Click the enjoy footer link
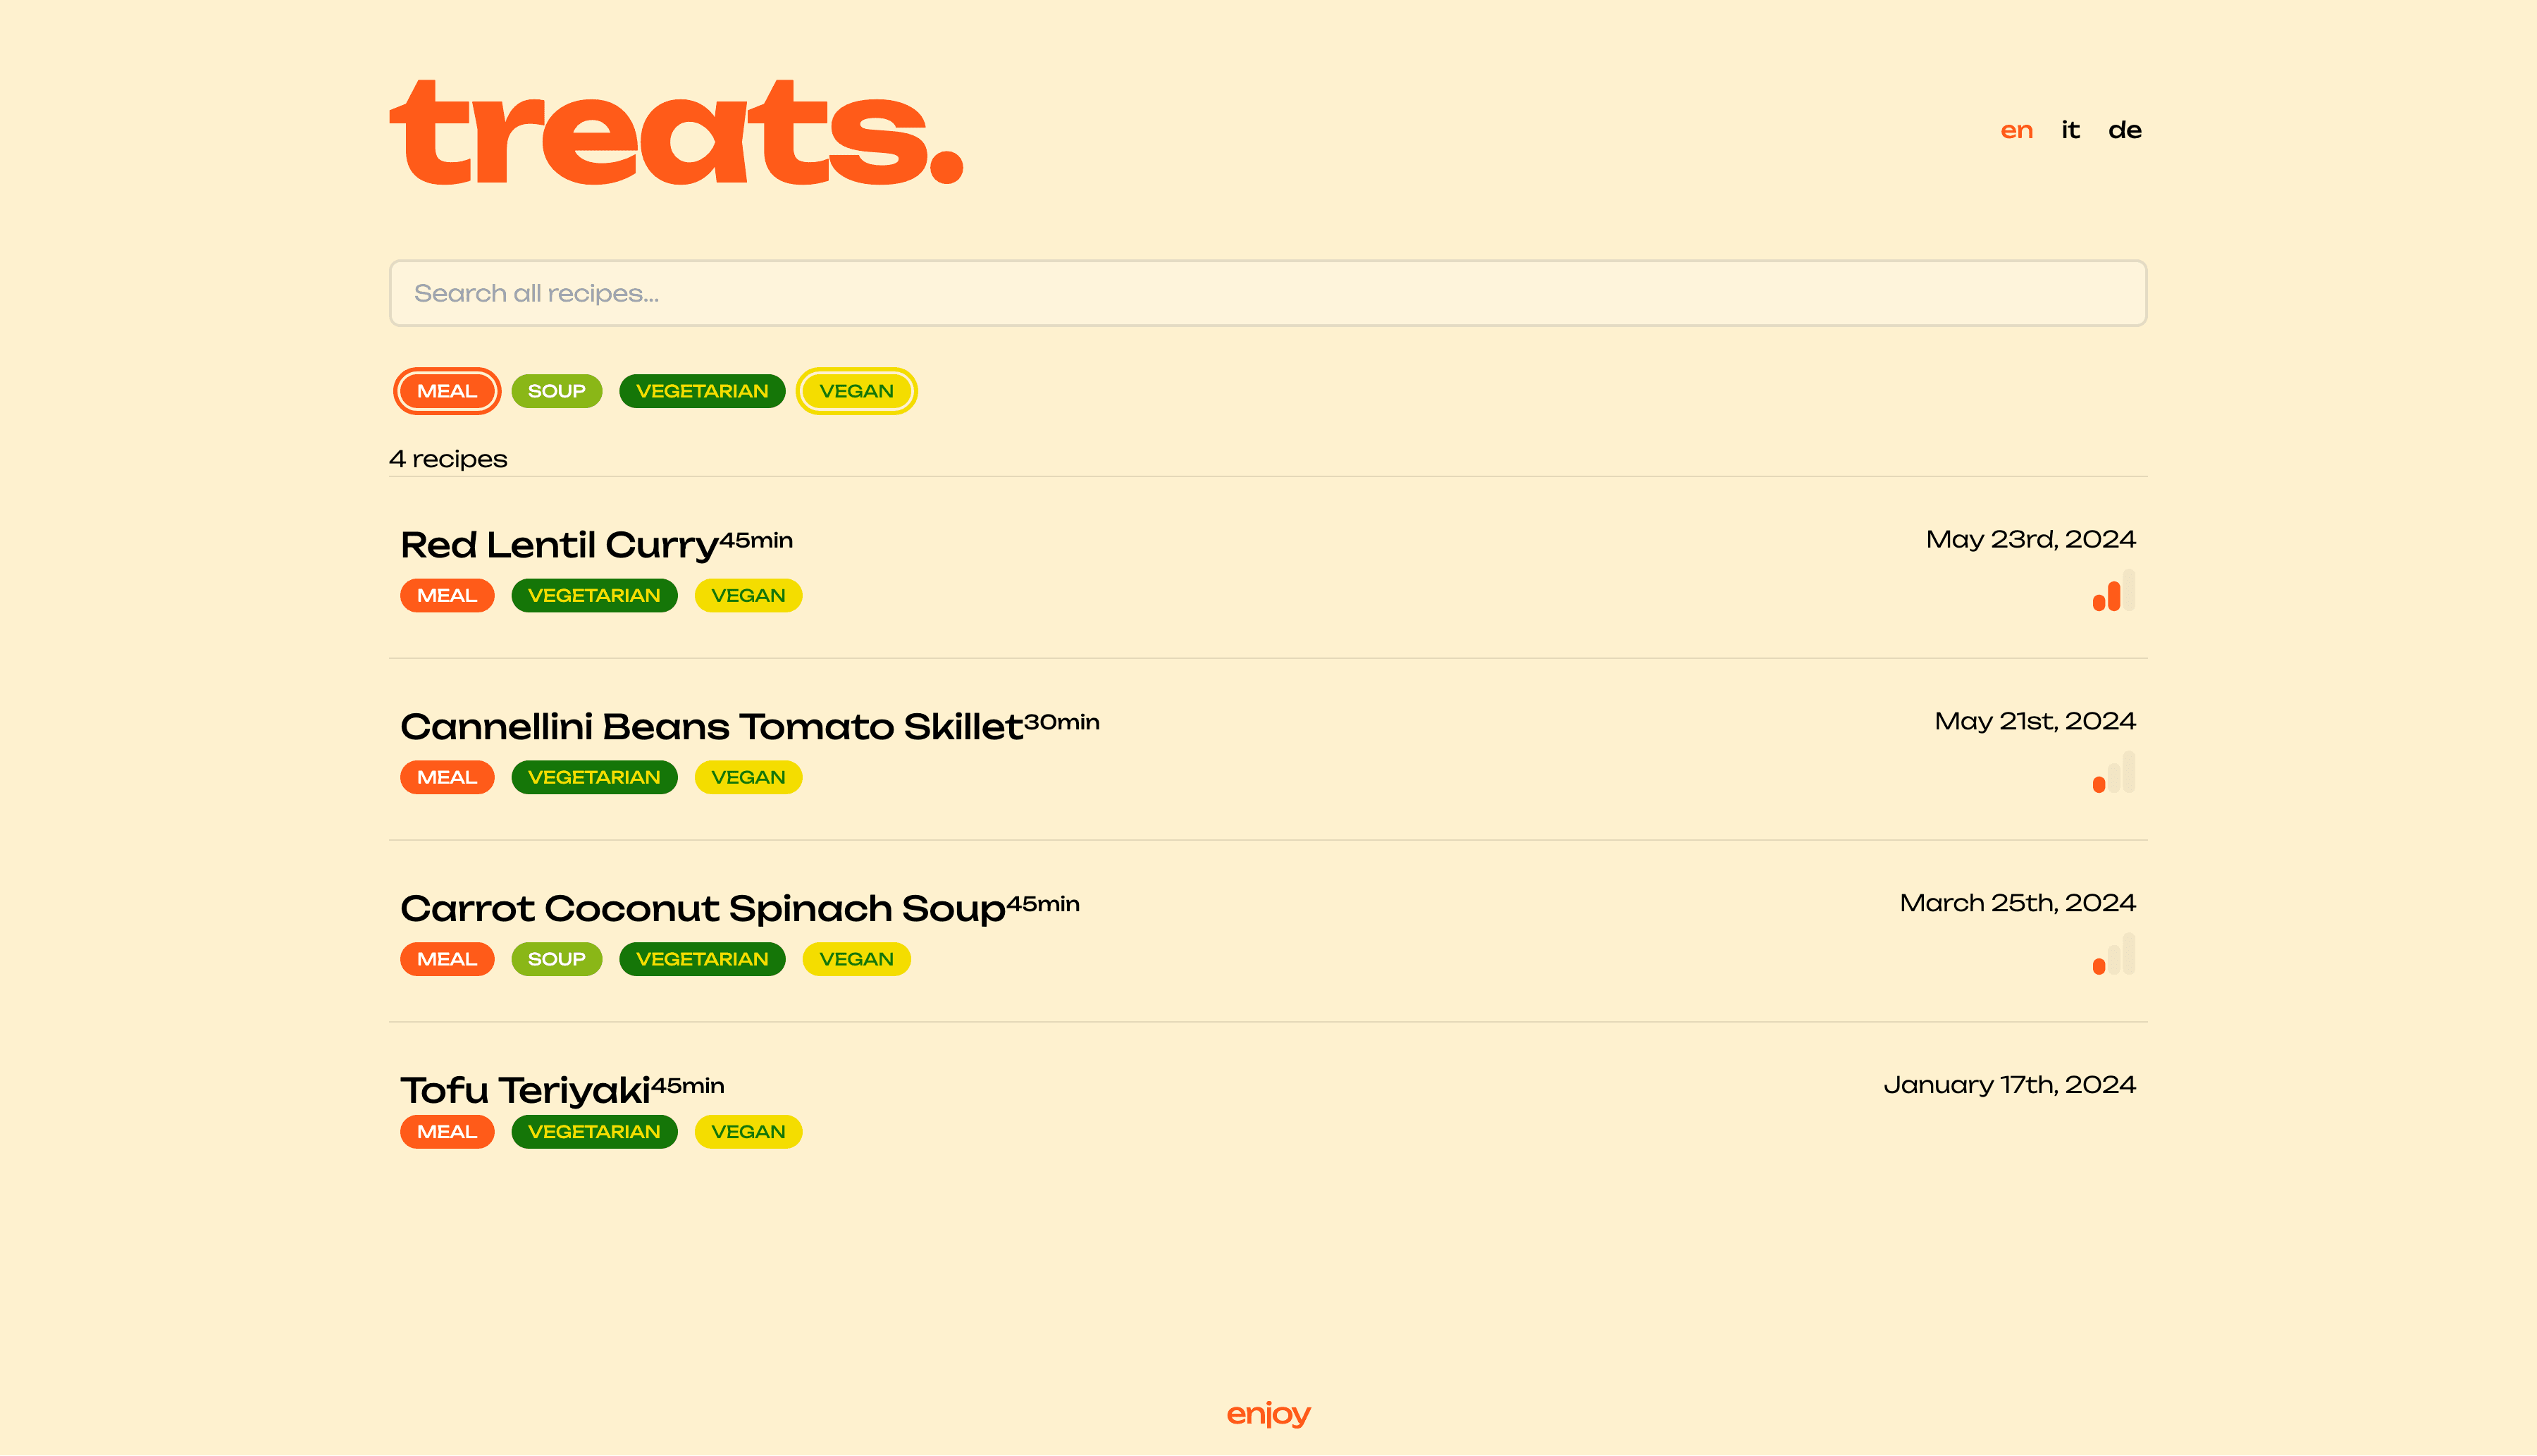 [x=1268, y=1414]
